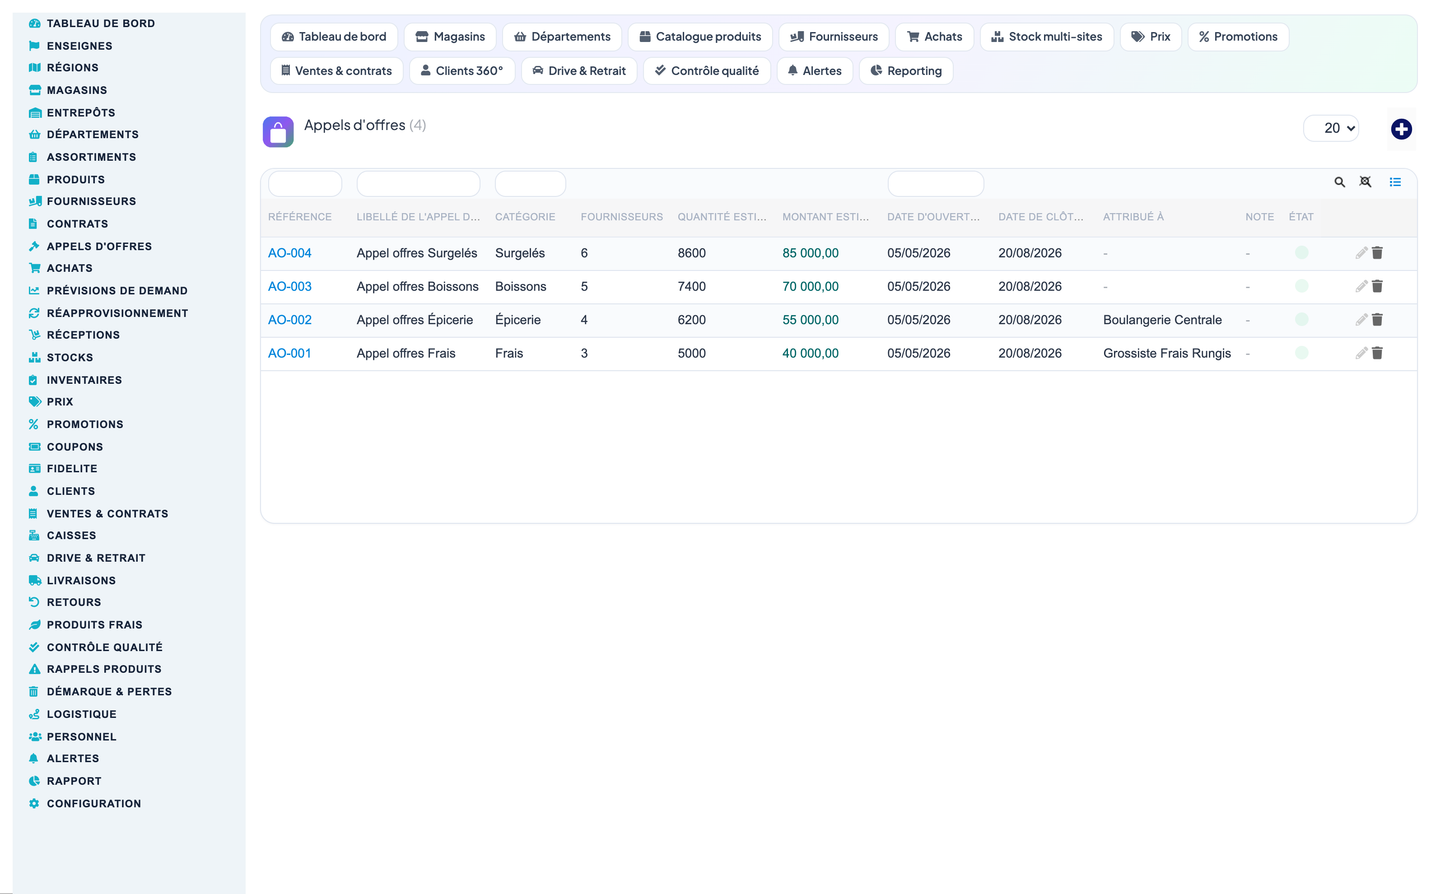1445x894 pixels.
Task: Click the Enseignes flag icon in sidebar
Action: [x=34, y=46]
